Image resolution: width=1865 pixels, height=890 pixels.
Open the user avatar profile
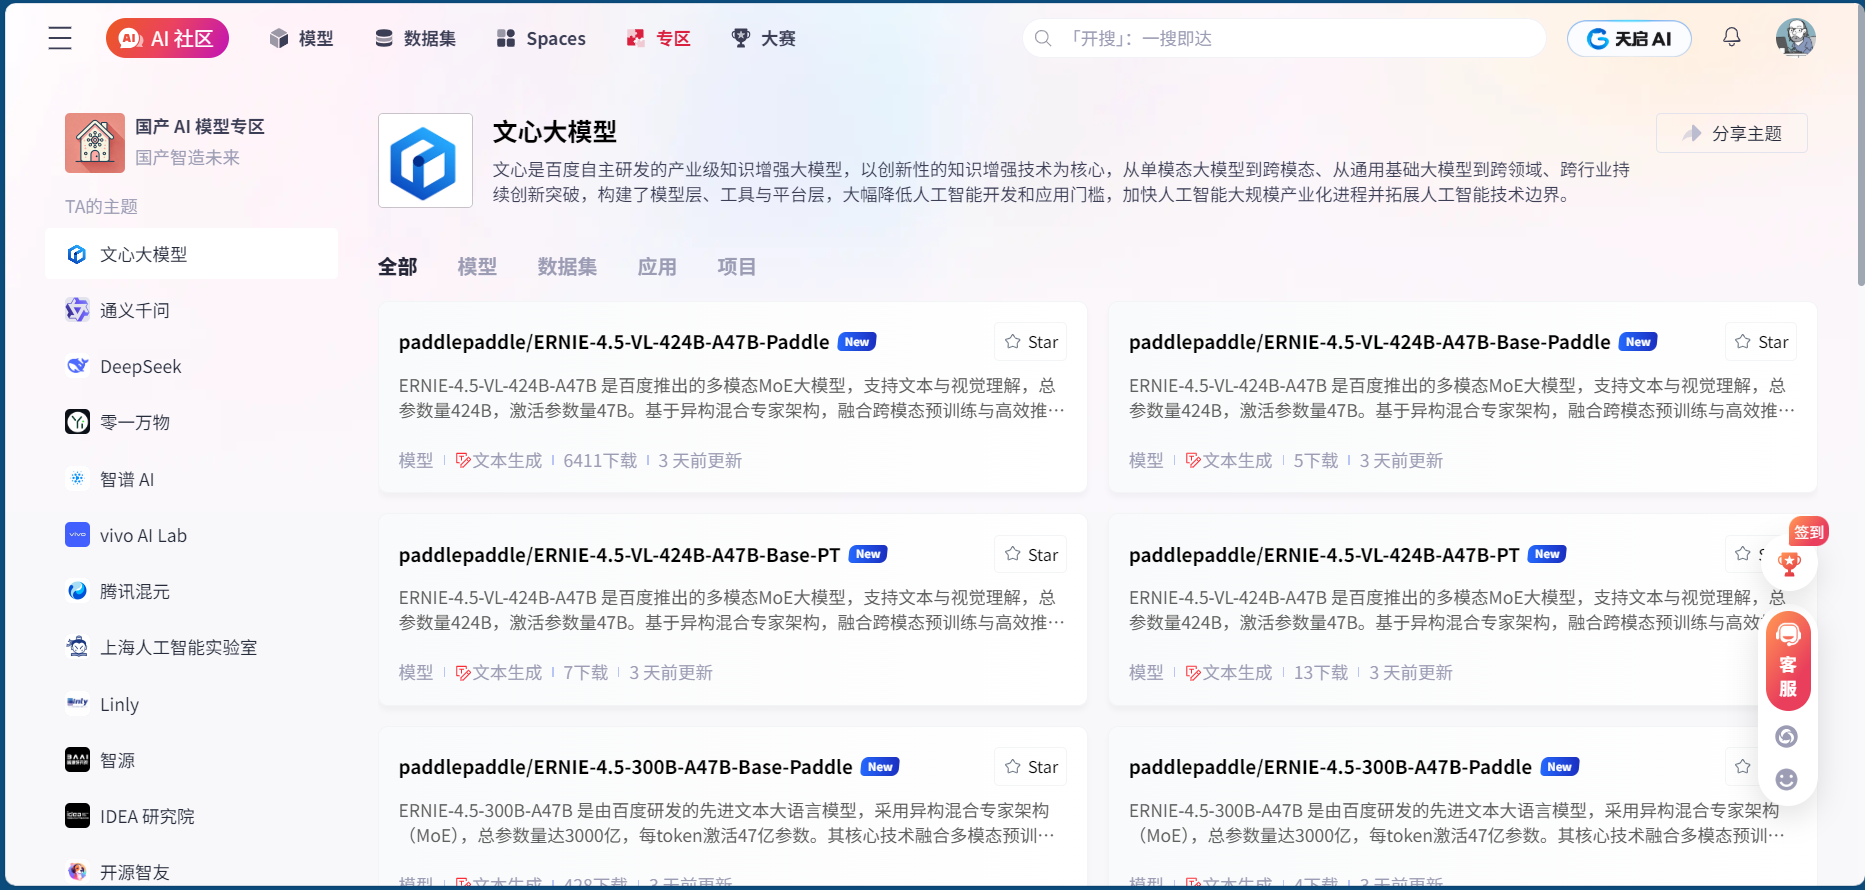[1795, 37]
